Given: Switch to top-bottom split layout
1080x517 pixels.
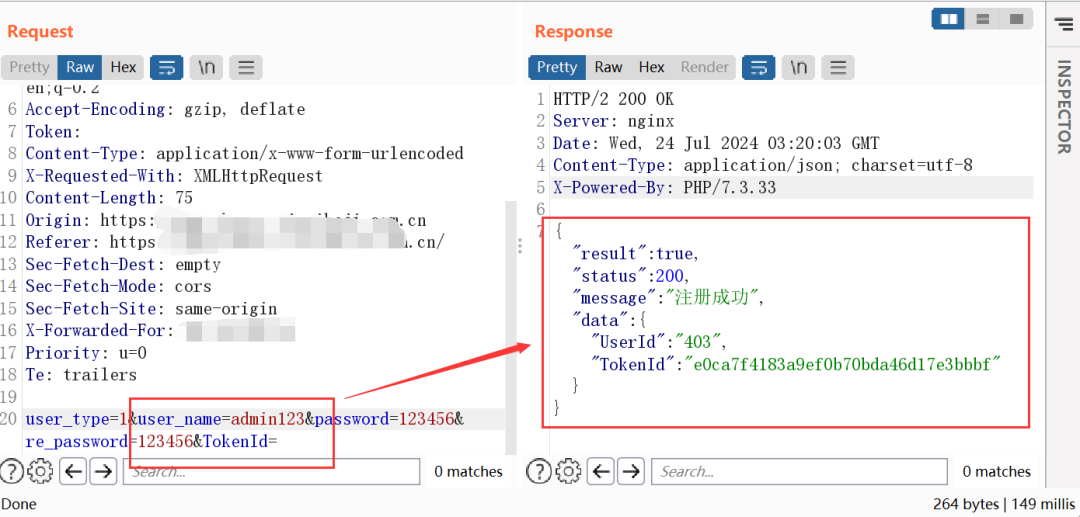Looking at the screenshot, I should pyautogui.click(x=983, y=19).
